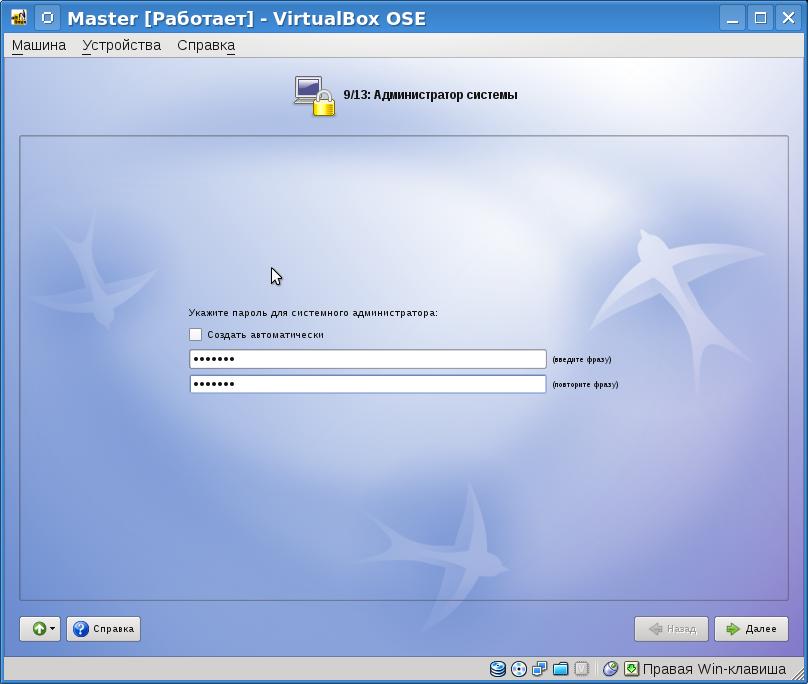The width and height of the screenshot is (808, 684).
Task: Open the Устройства menu
Action: tap(121, 45)
